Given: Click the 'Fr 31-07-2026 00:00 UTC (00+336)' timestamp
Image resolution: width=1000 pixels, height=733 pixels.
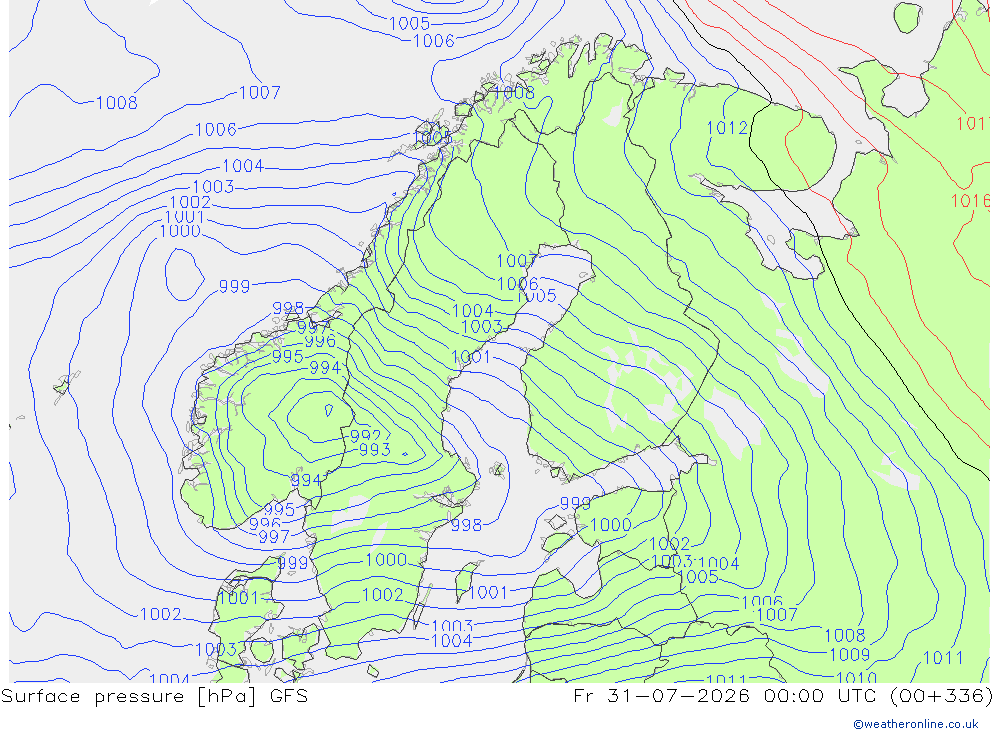Looking at the screenshot, I should tap(783, 695).
